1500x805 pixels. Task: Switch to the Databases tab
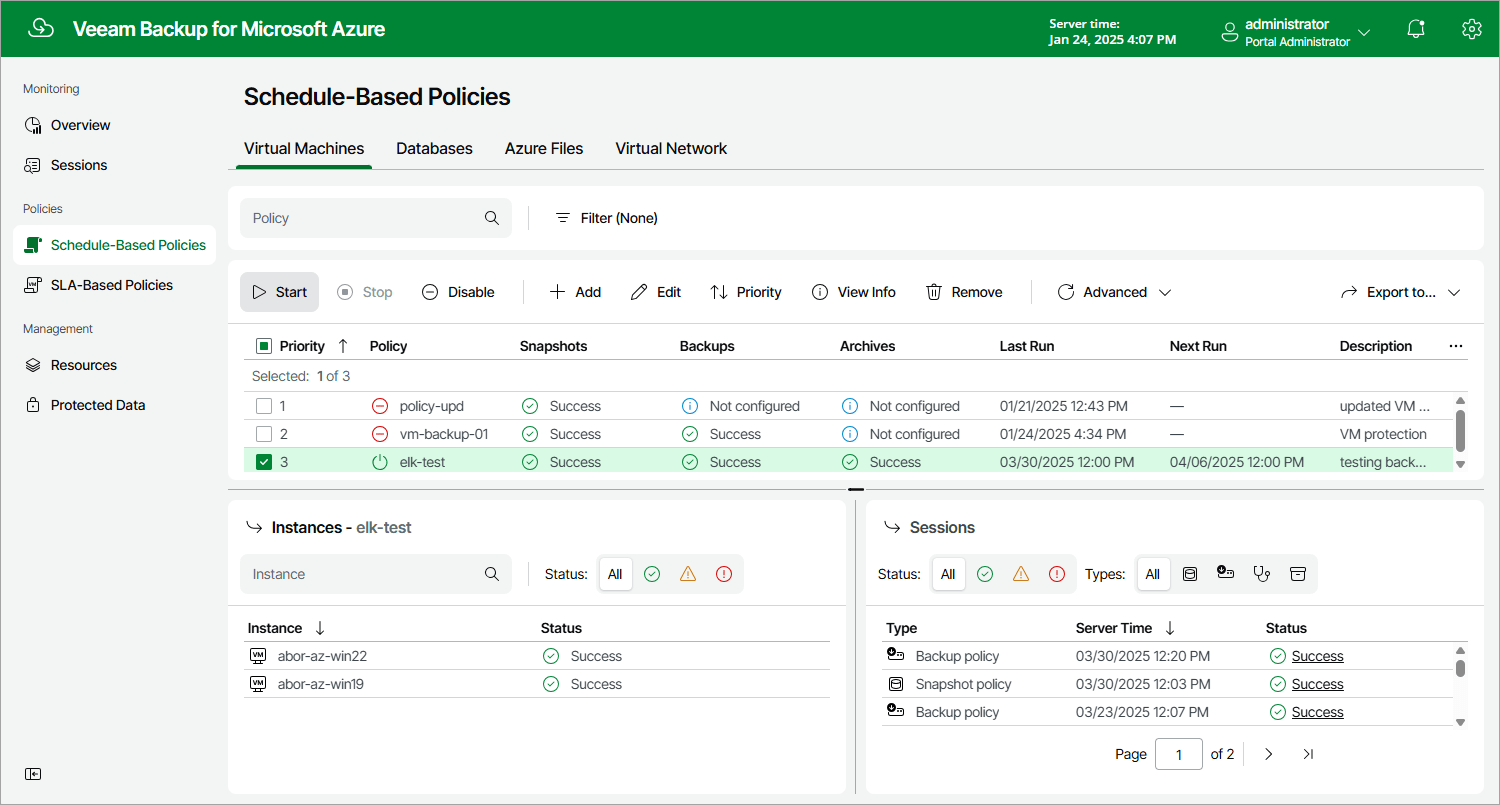click(434, 148)
